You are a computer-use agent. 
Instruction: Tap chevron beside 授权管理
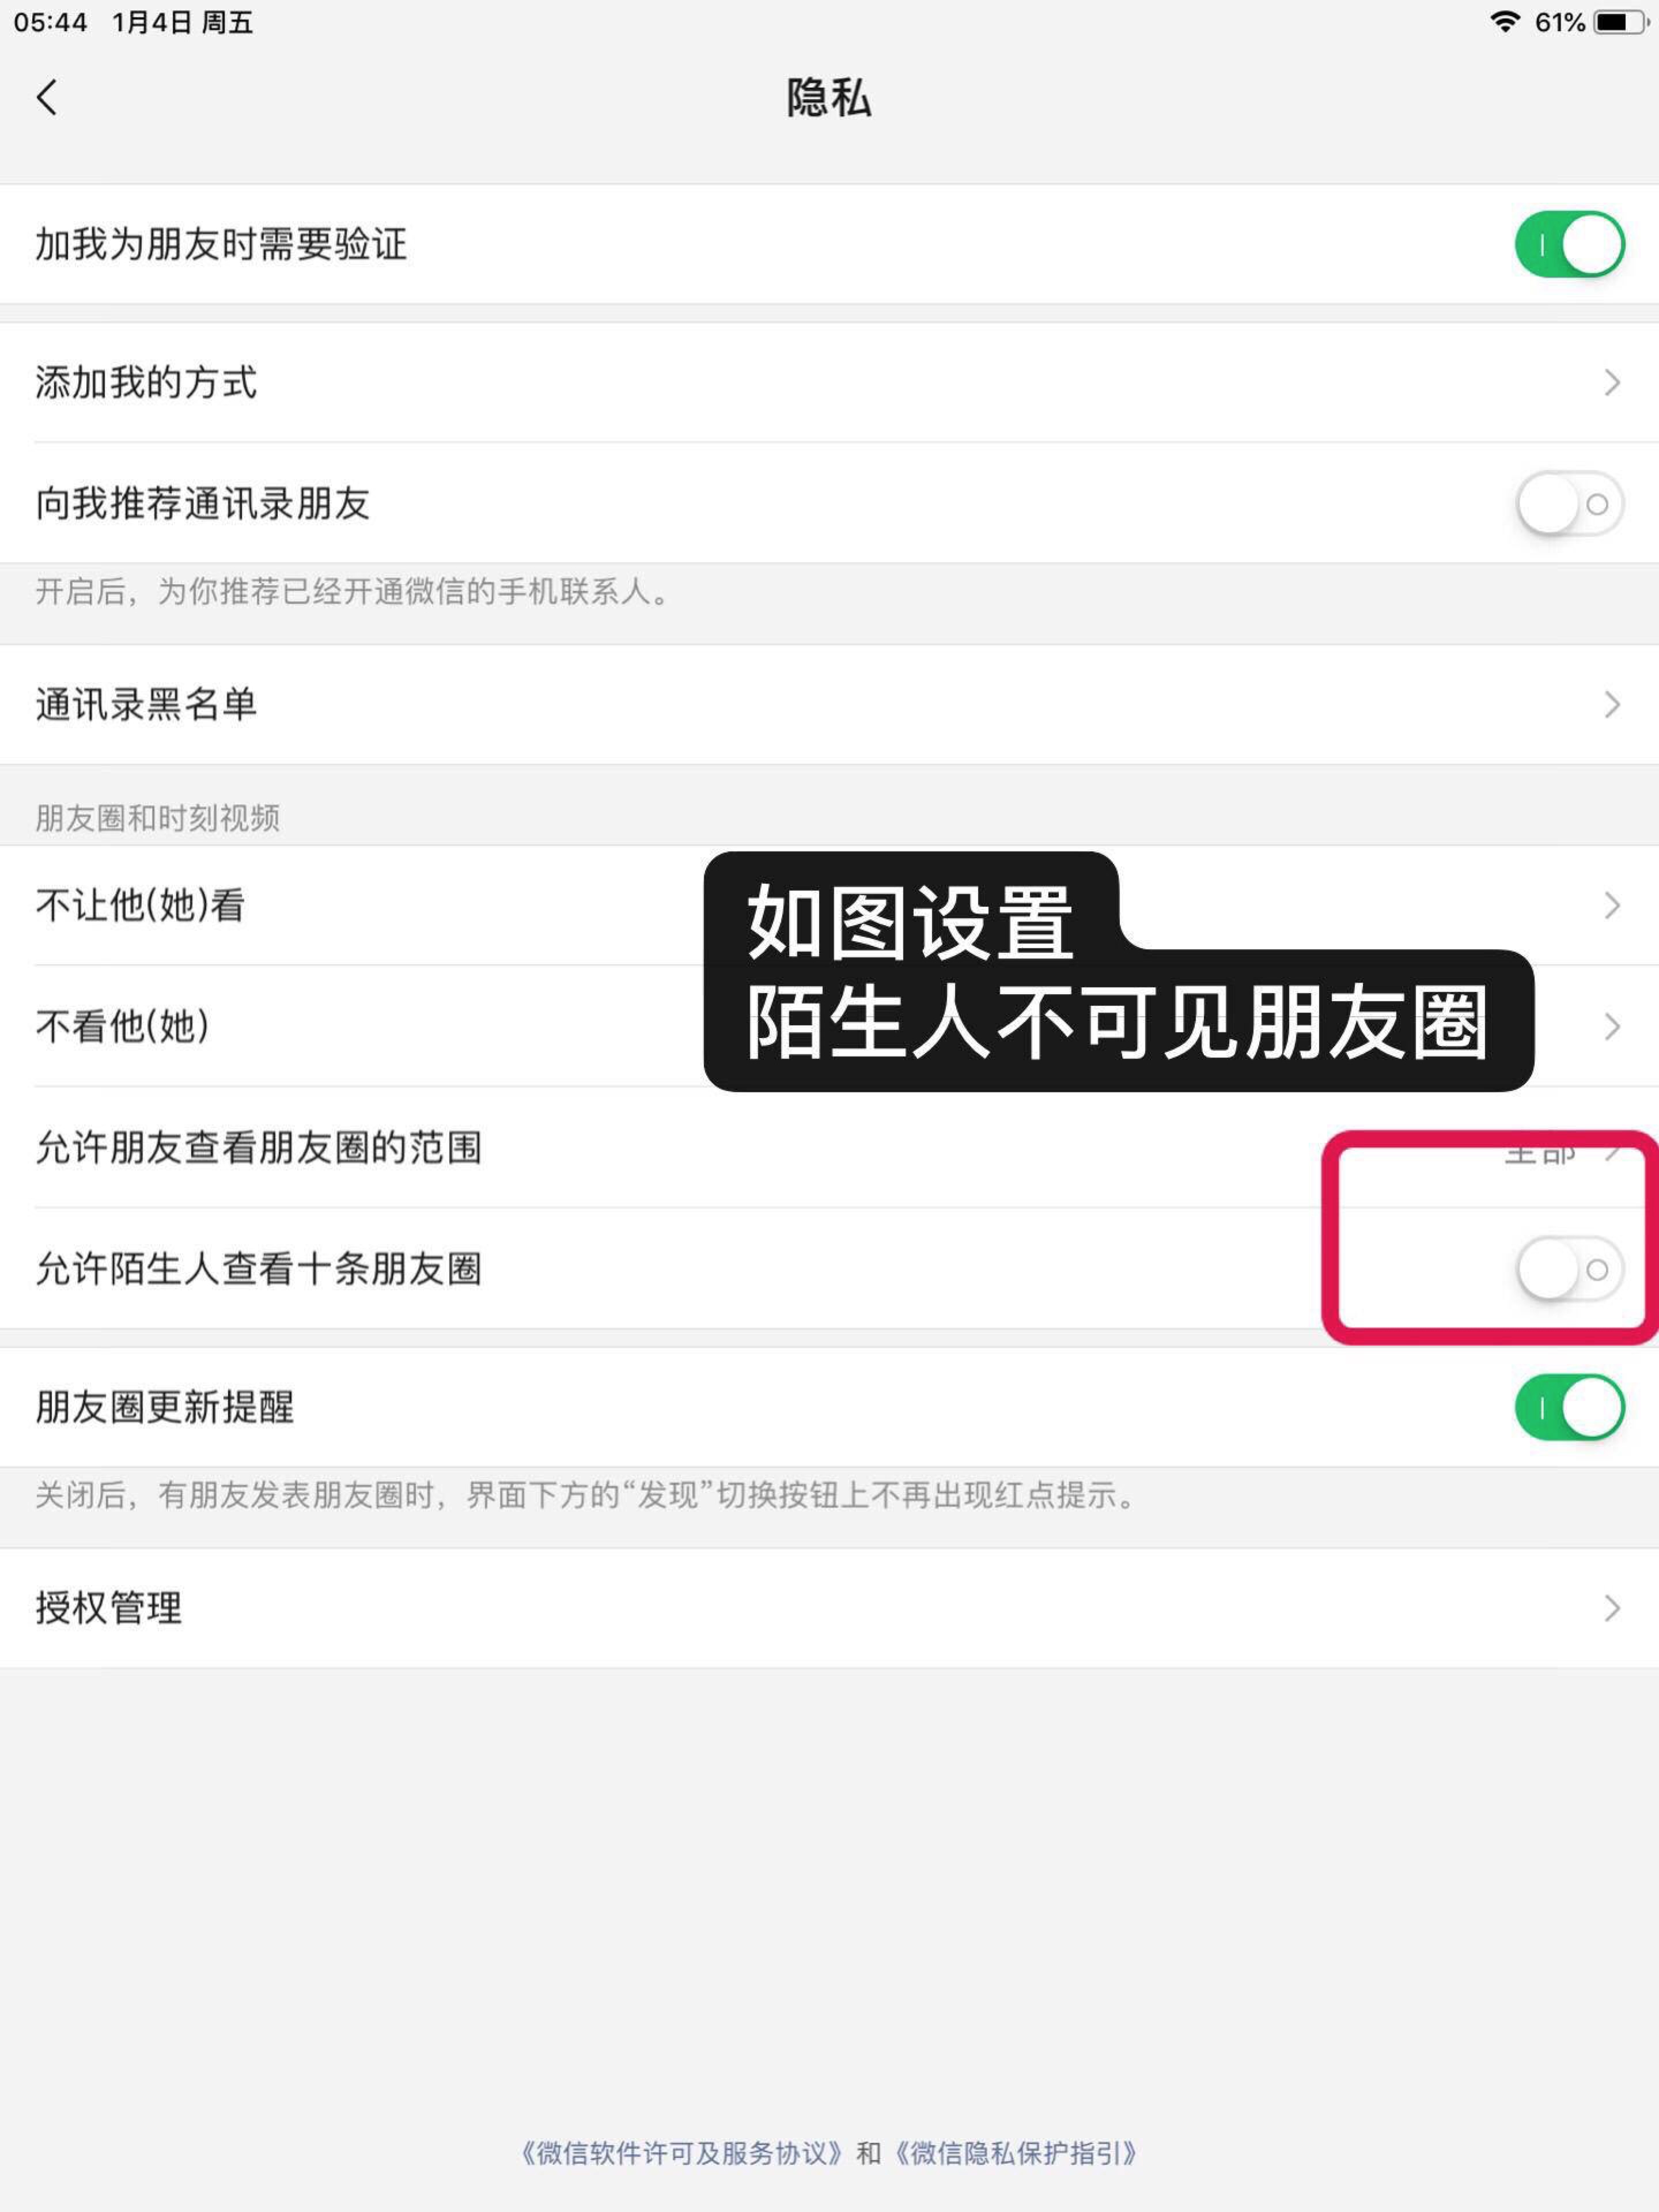click(1612, 1608)
